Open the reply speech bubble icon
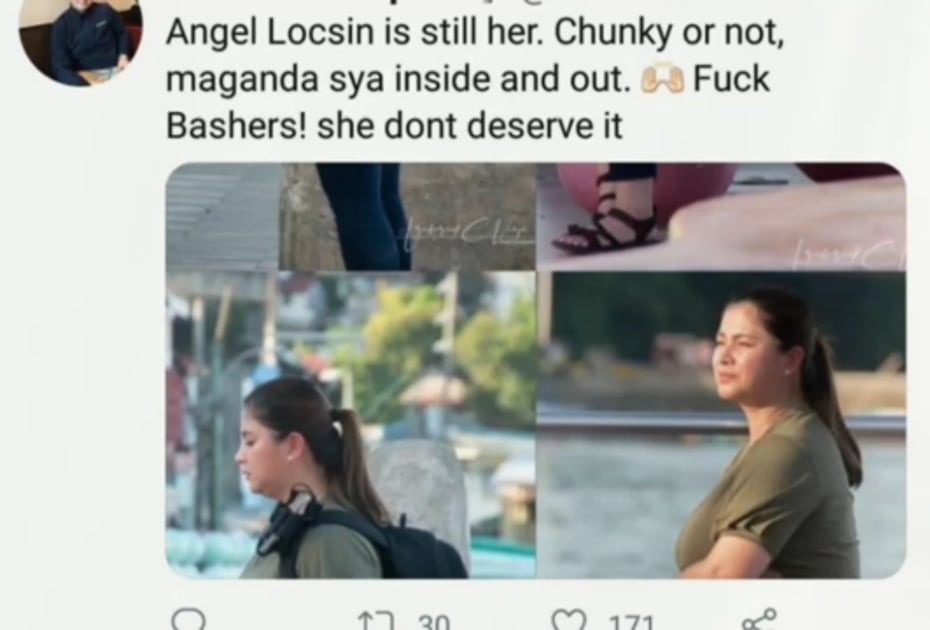 (188, 619)
